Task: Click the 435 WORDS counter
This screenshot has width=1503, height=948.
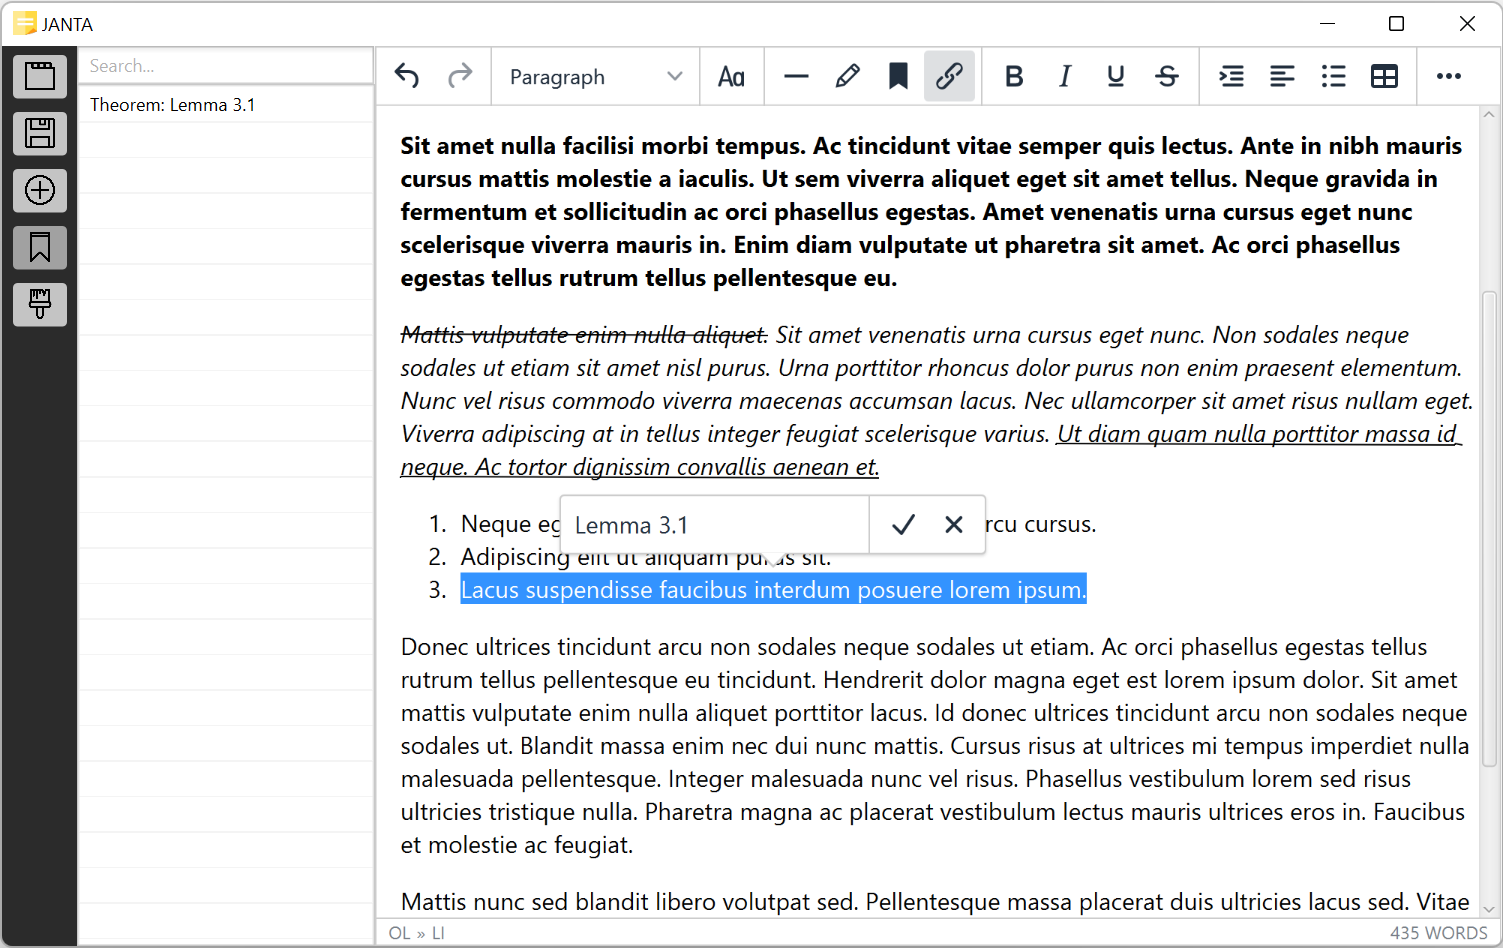Action: pyautogui.click(x=1438, y=933)
